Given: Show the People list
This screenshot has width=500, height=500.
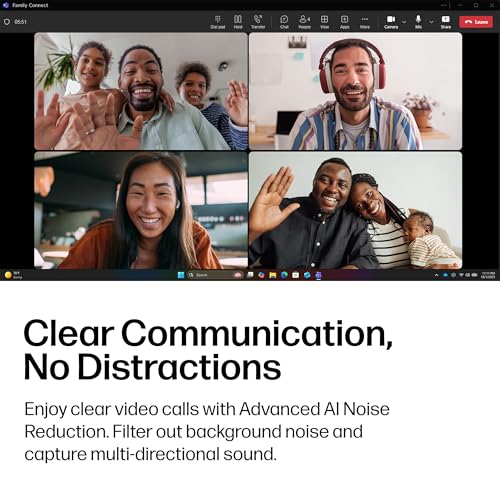Looking at the screenshot, I should pos(304,22).
